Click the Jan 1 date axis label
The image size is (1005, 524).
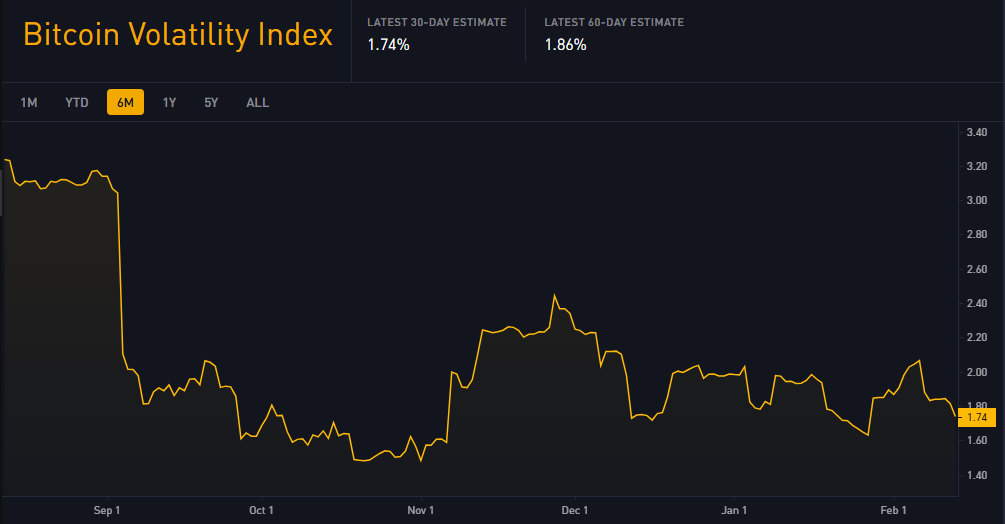tap(734, 510)
